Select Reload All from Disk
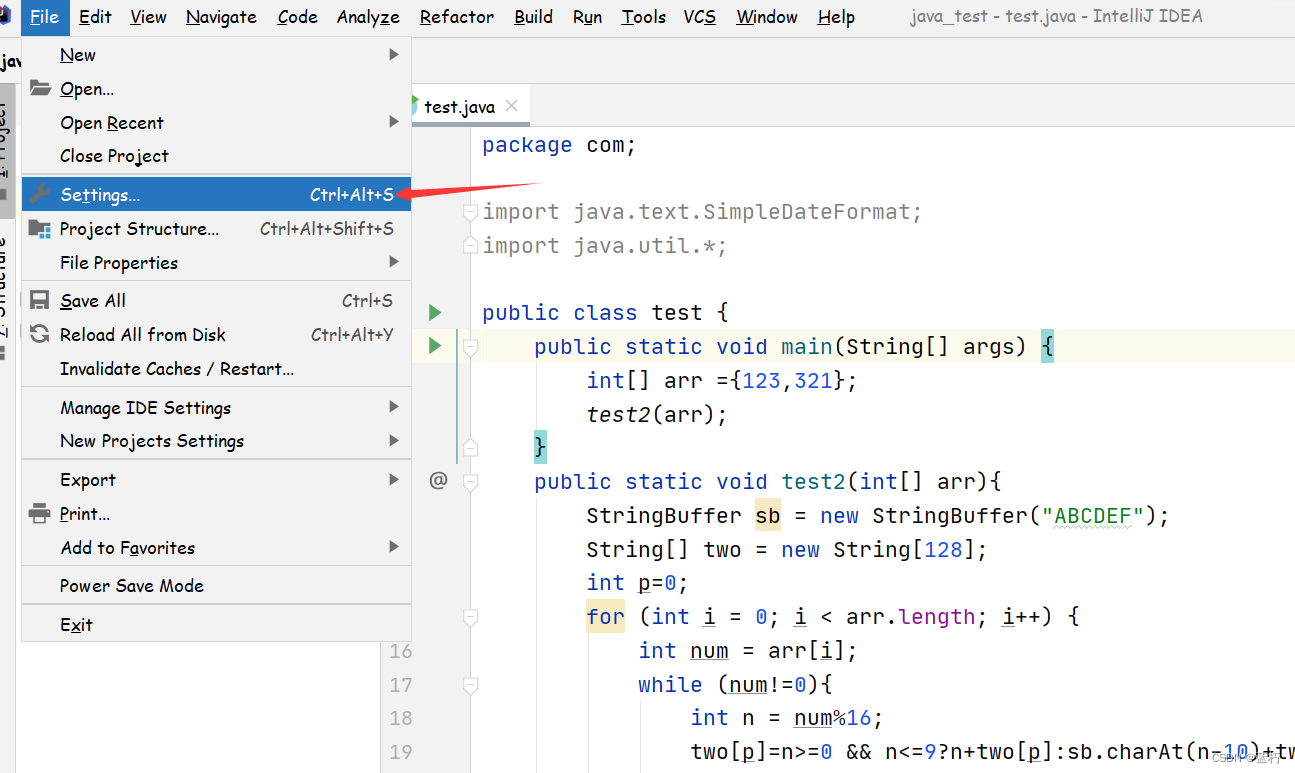The height and width of the screenshot is (773, 1295). [x=216, y=335]
